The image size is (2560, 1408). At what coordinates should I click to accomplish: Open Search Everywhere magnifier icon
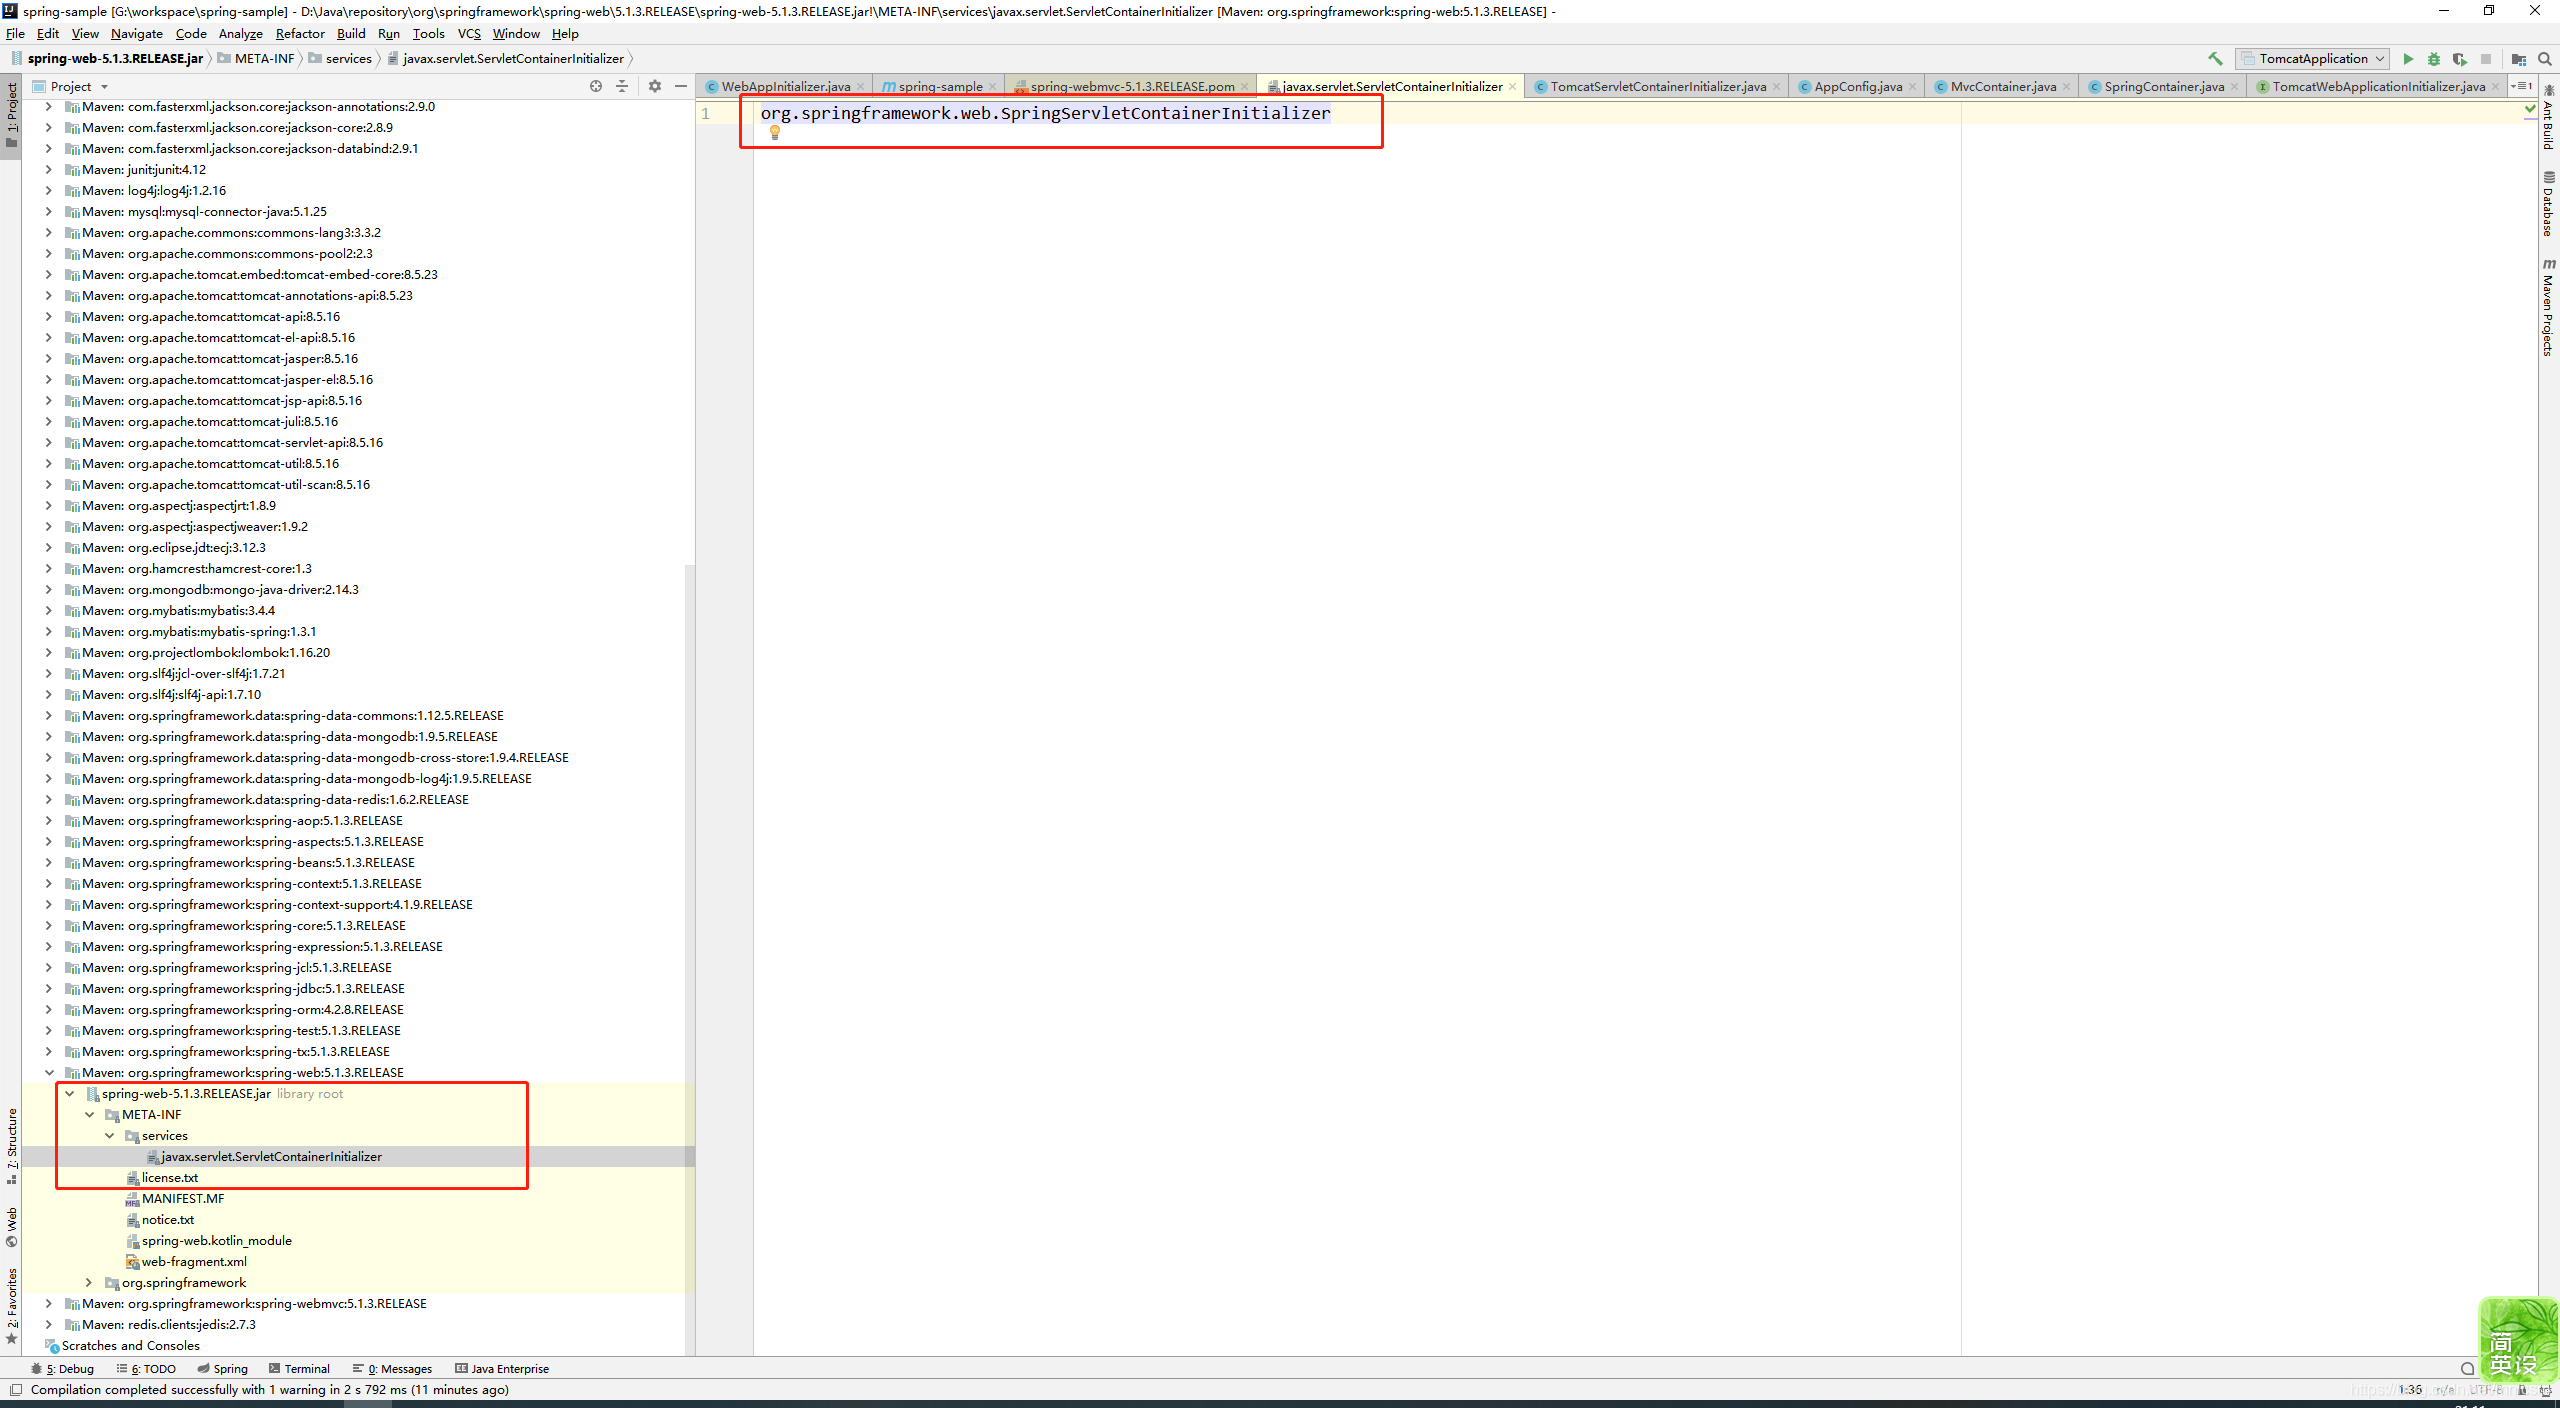2545,59
